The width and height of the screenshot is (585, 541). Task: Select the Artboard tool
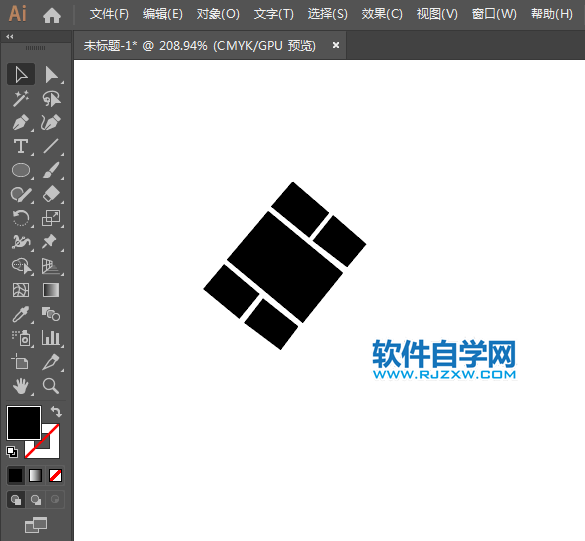[21, 362]
